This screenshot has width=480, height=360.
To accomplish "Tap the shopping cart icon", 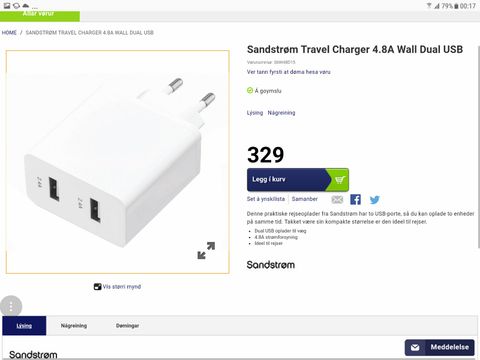I will [x=339, y=180].
